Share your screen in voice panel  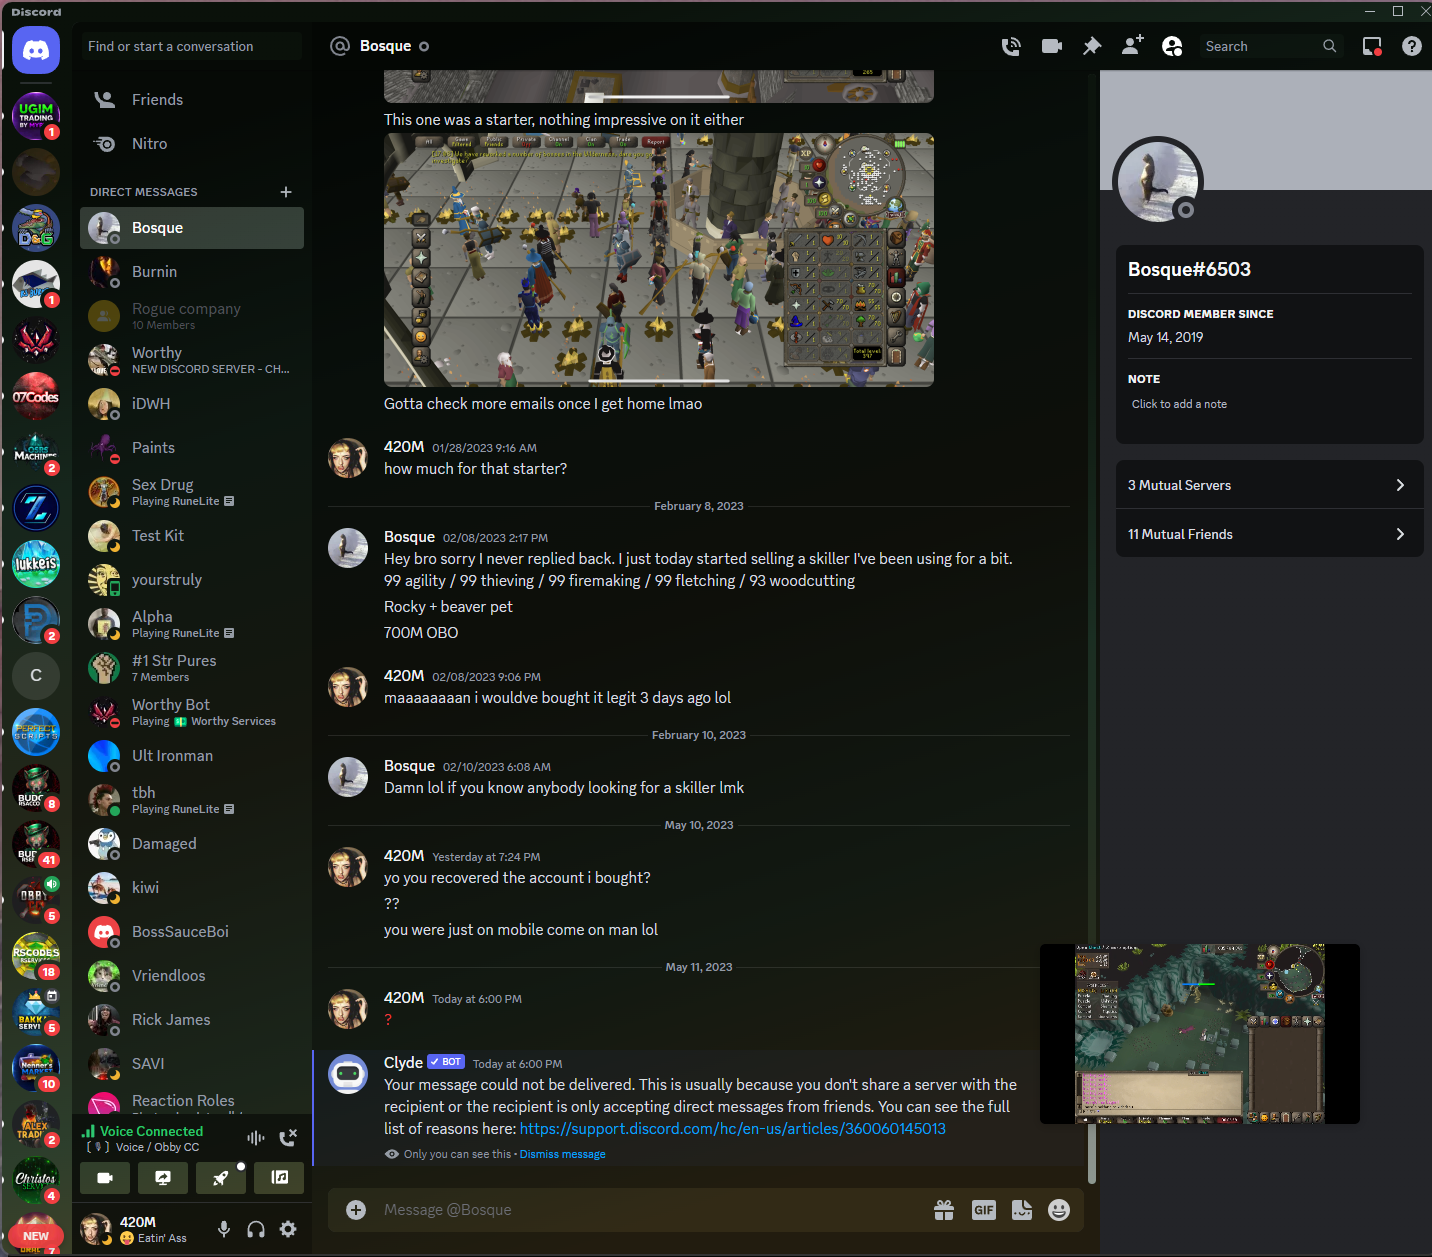coord(163,1178)
